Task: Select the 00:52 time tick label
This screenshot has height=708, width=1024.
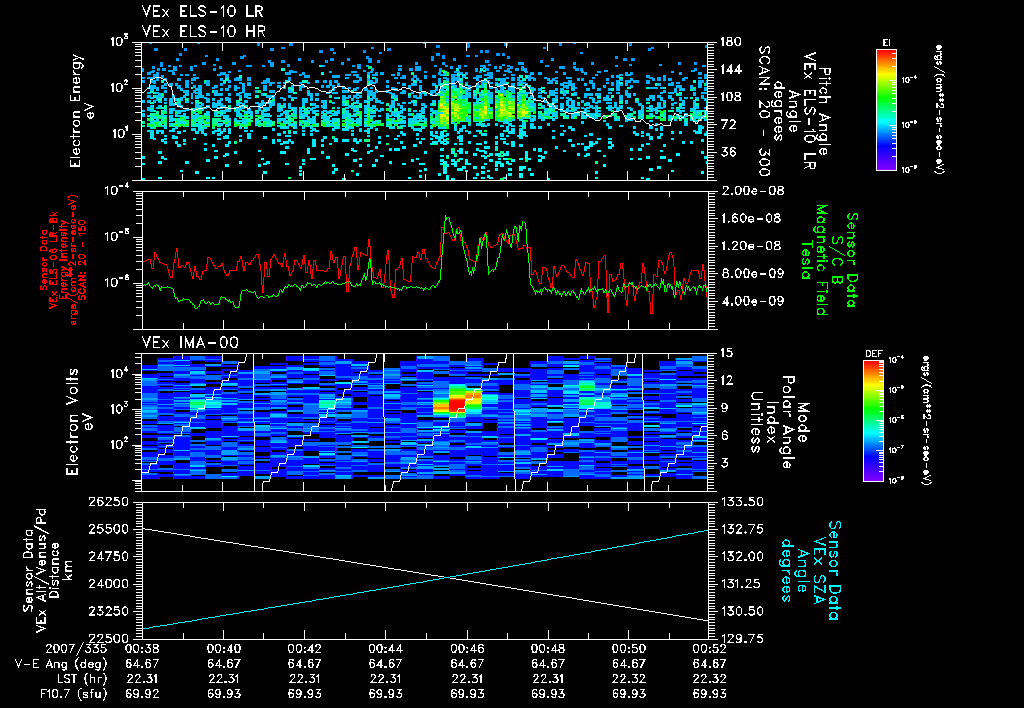Action: [709, 649]
